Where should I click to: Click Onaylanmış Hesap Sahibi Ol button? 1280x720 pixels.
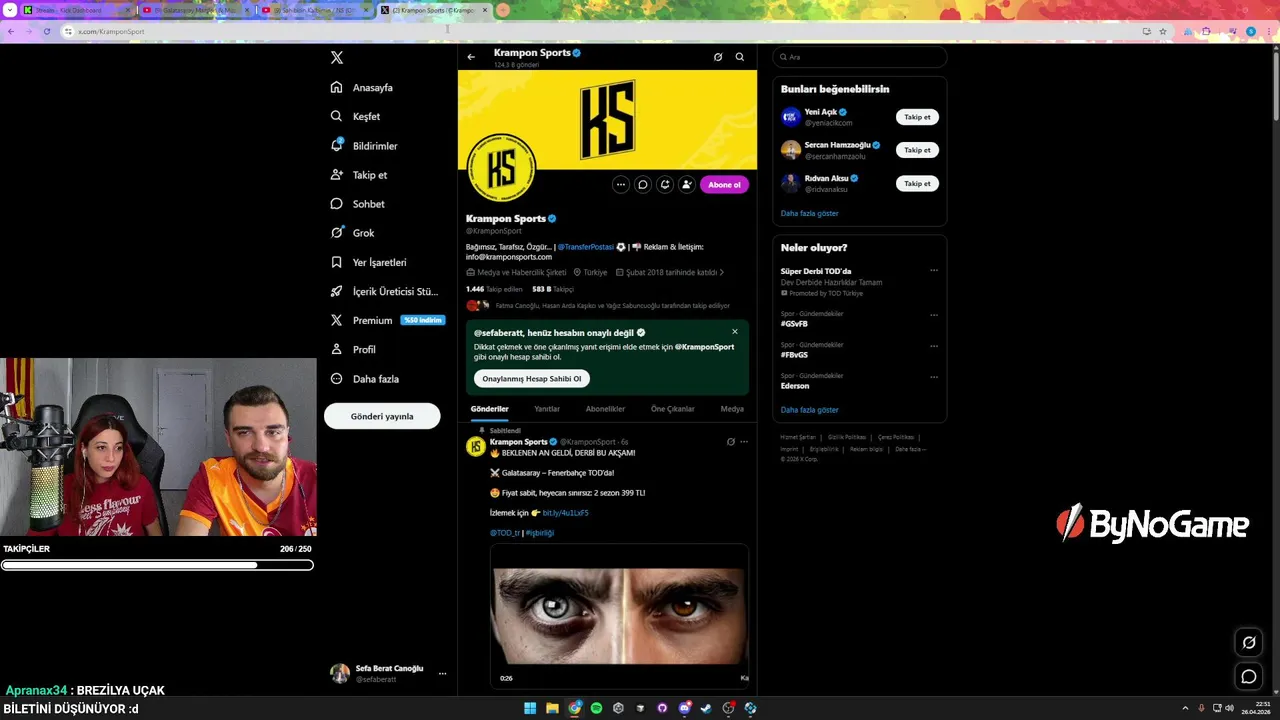point(532,379)
